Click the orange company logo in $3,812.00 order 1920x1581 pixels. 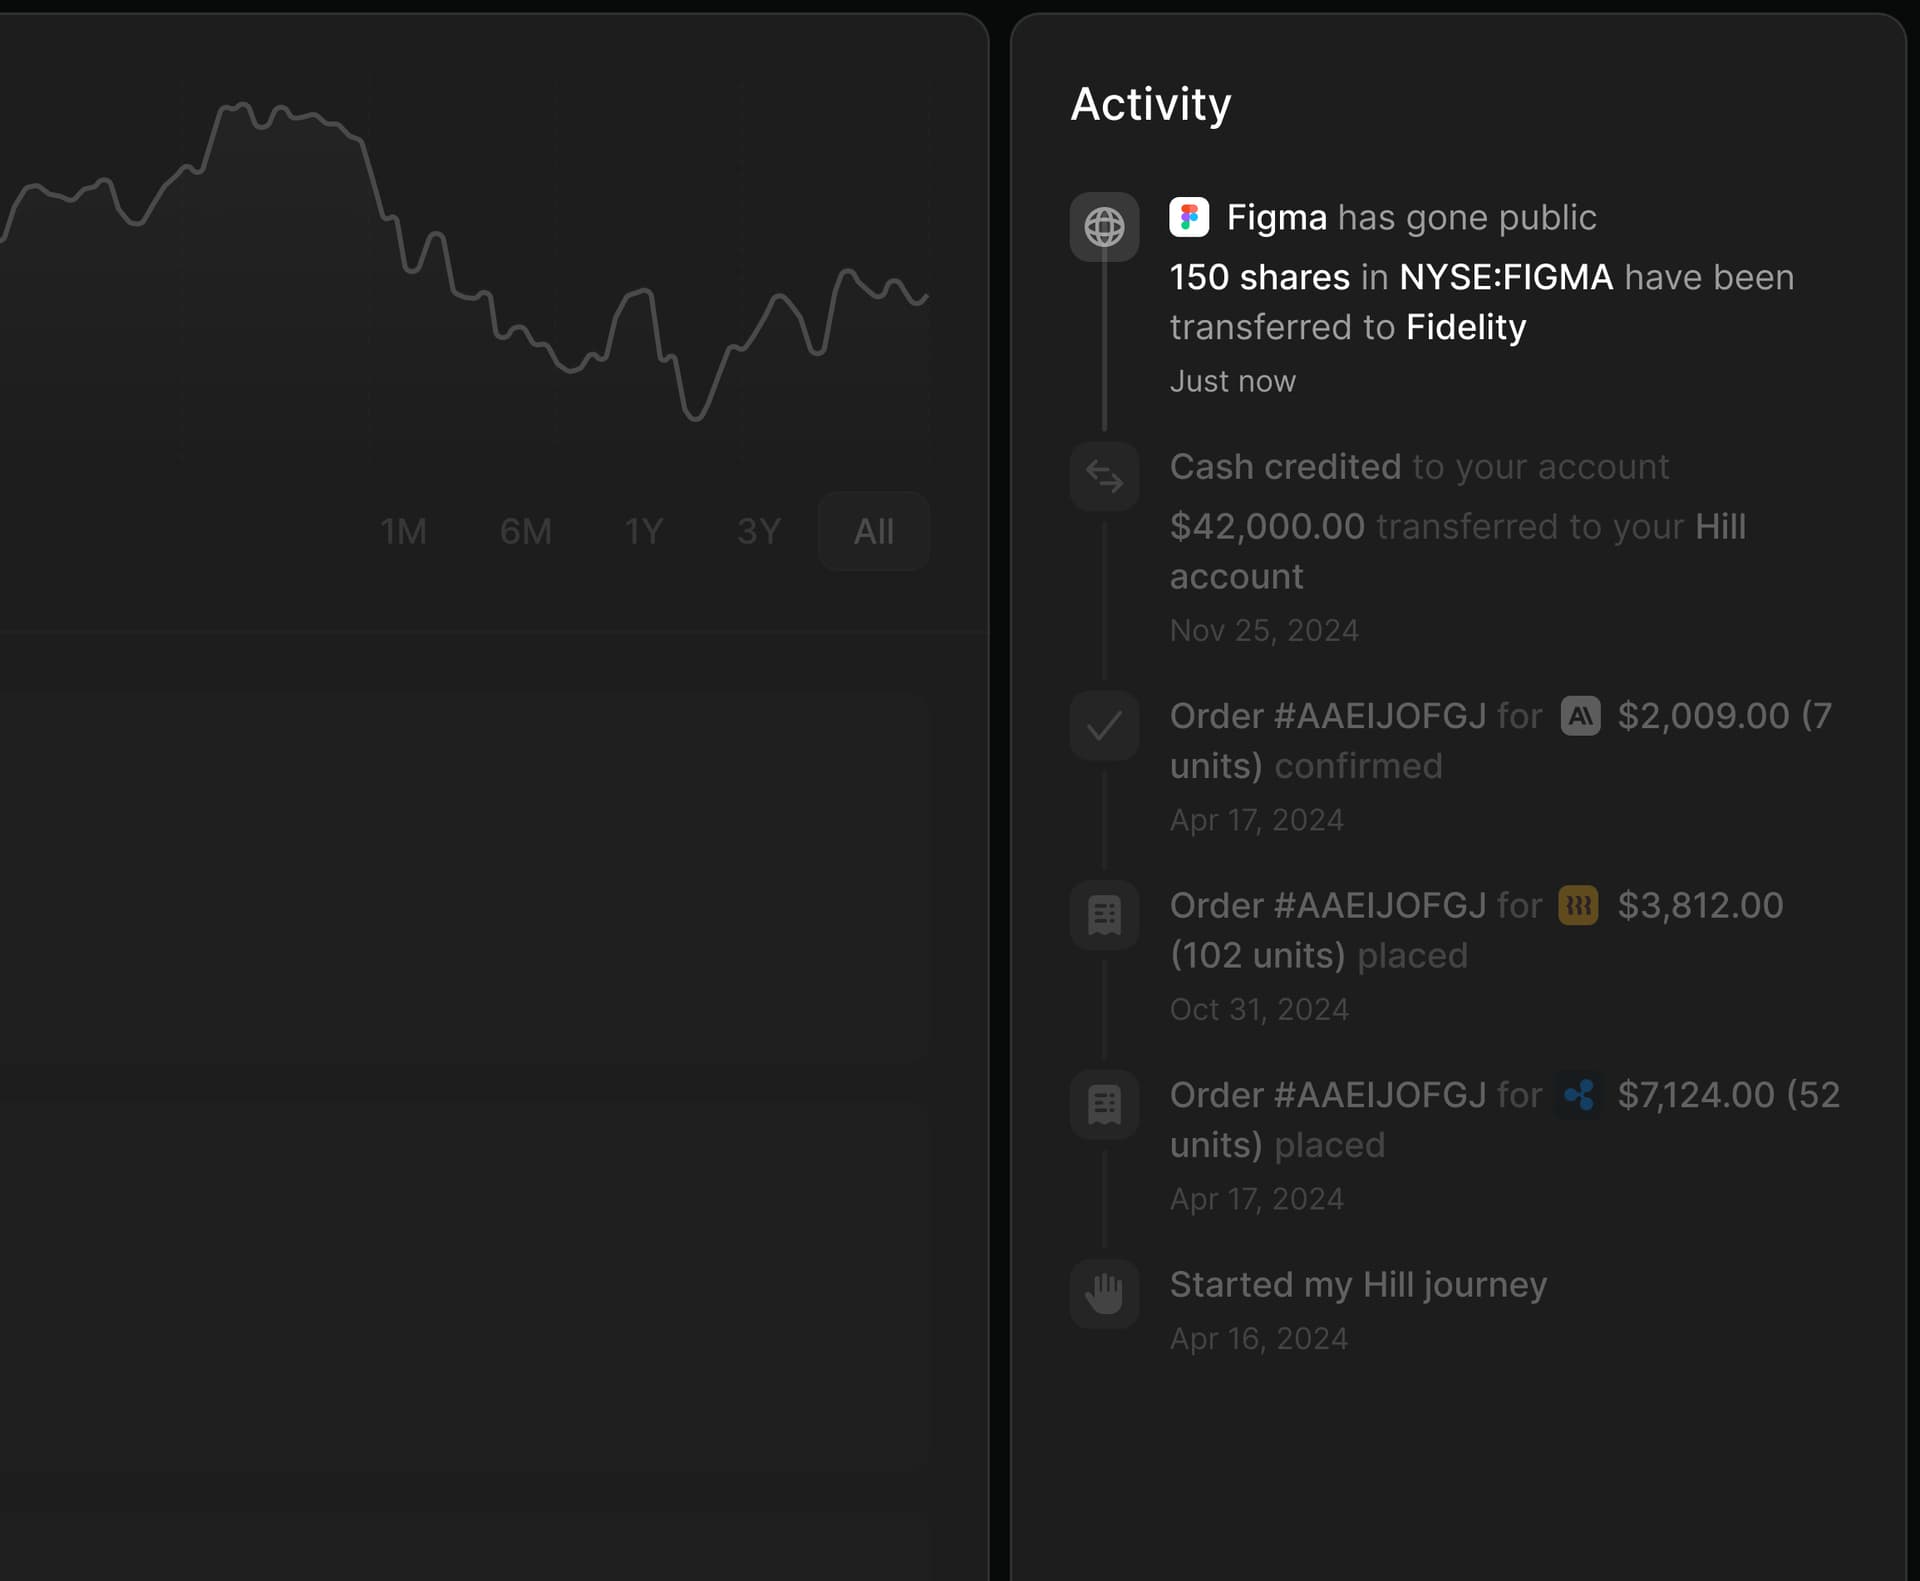pyautogui.click(x=1577, y=906)
